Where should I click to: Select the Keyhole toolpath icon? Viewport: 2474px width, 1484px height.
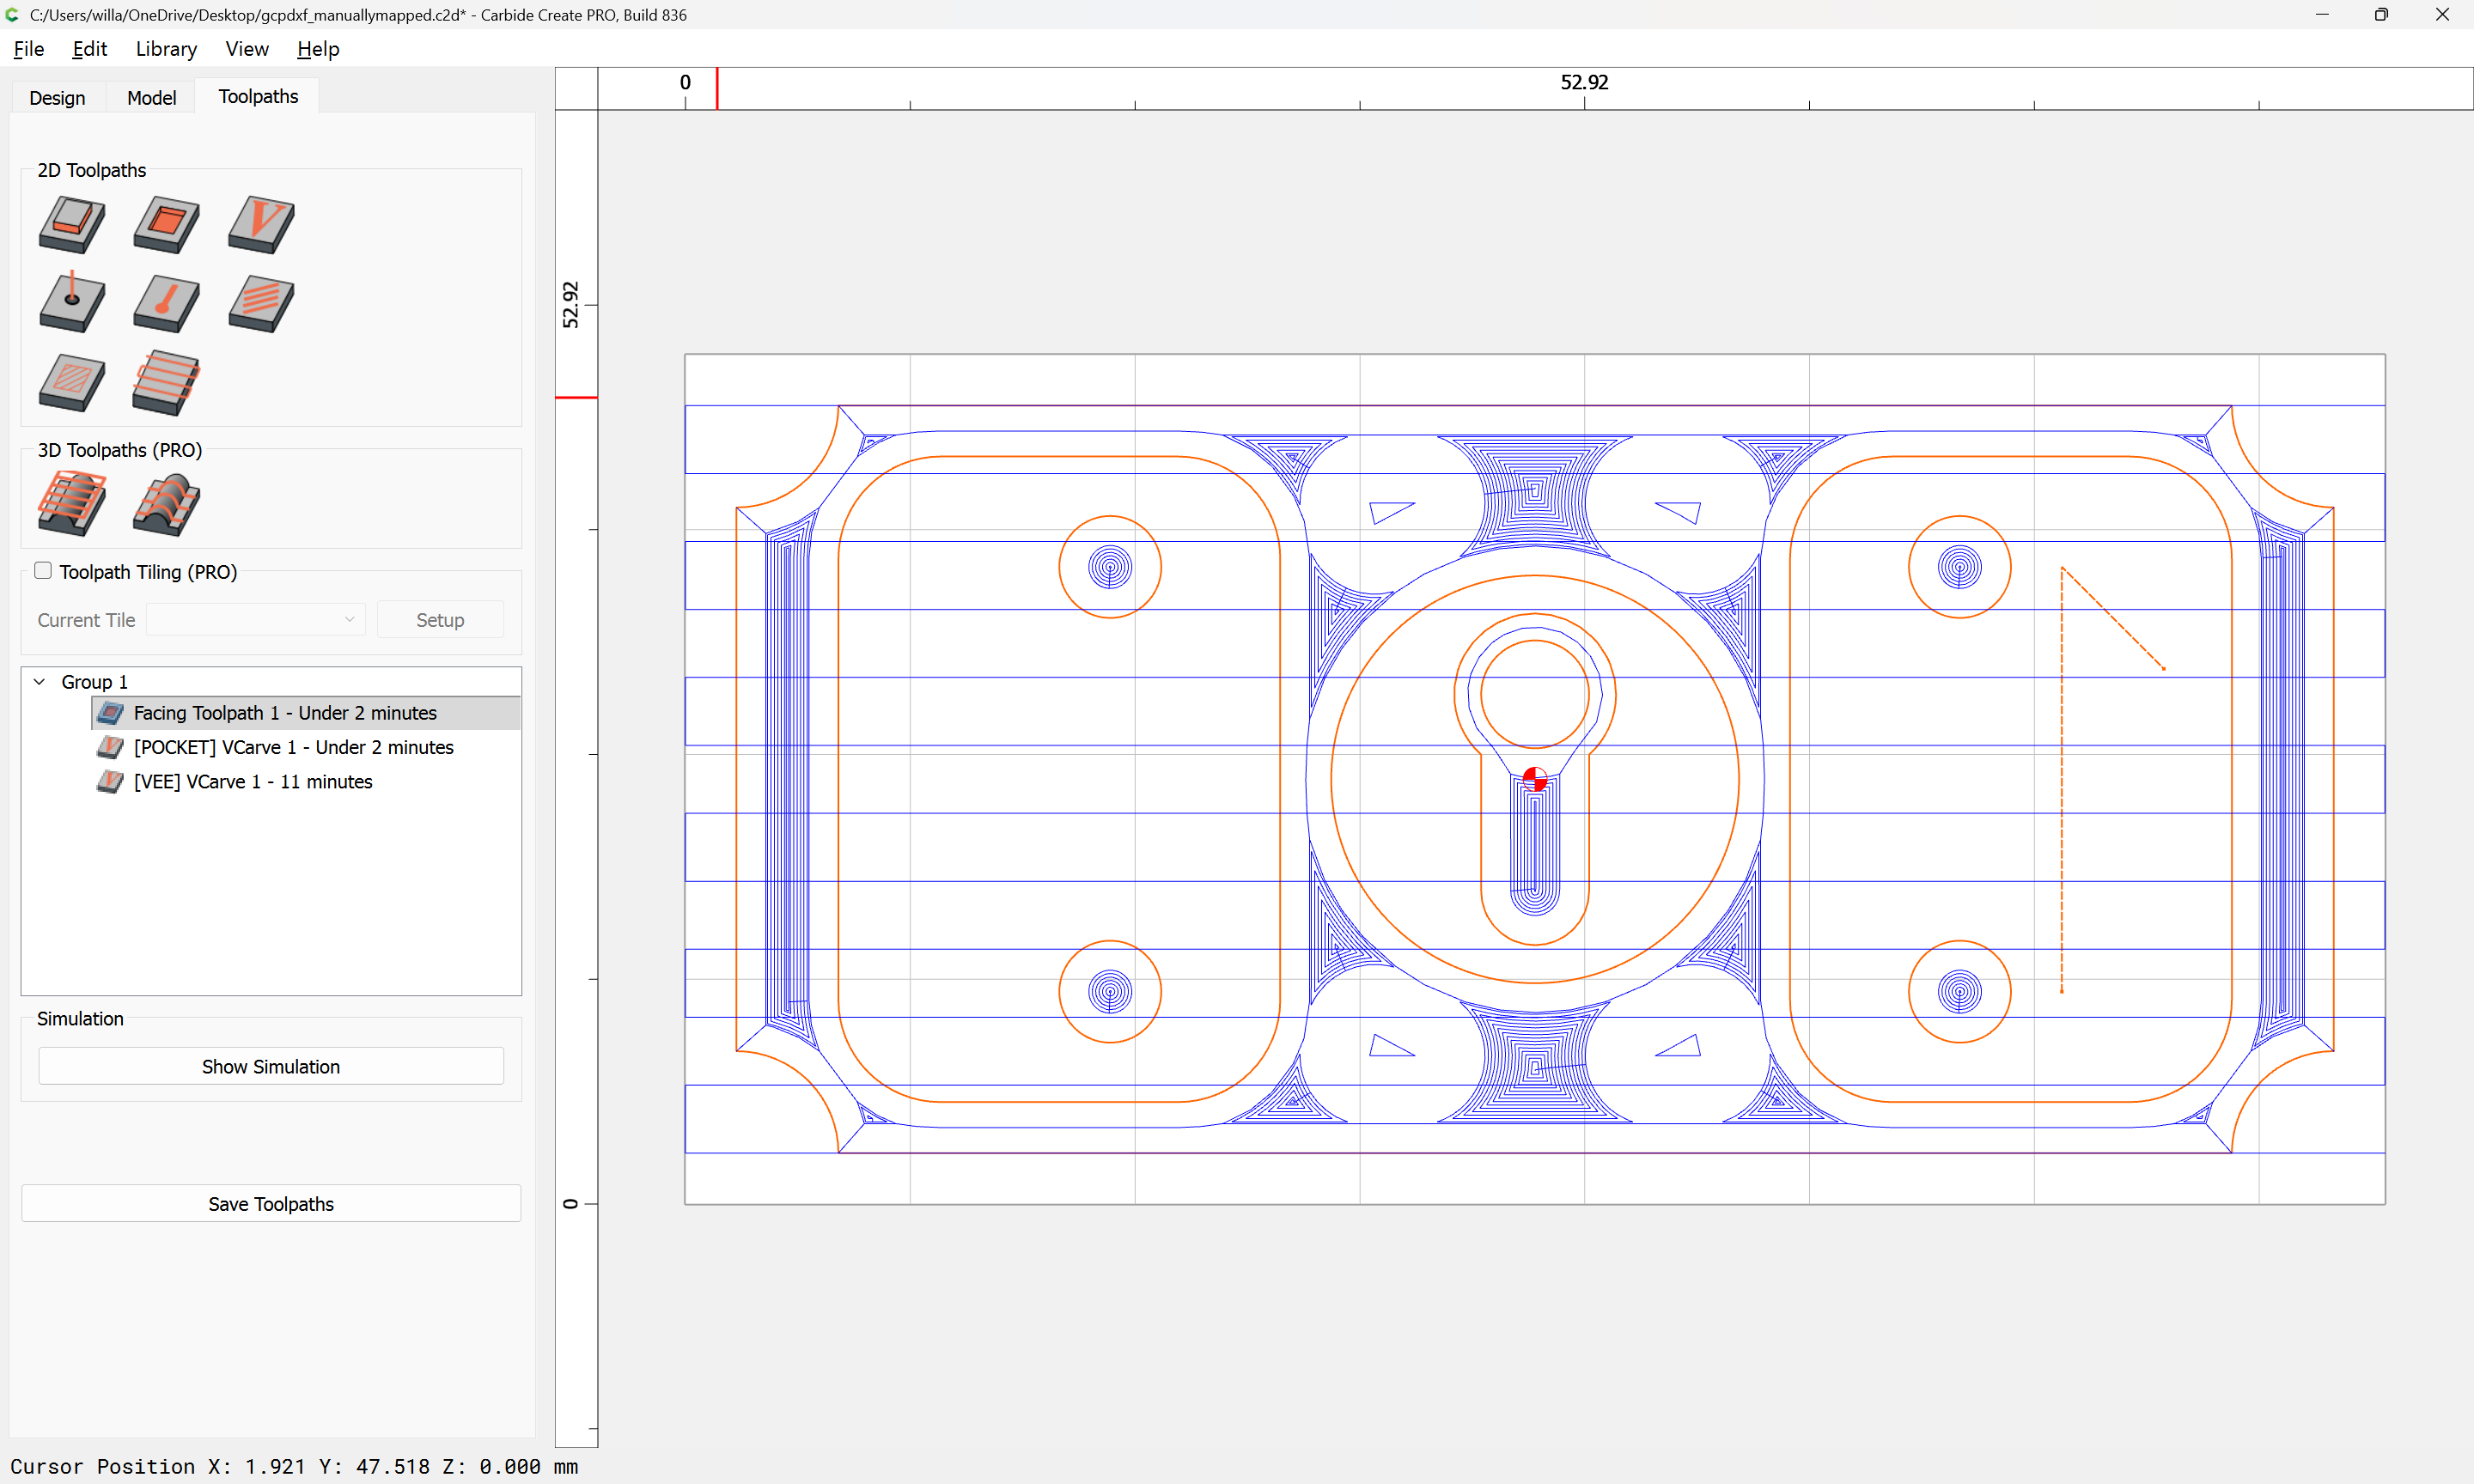(x=166, y=303)
